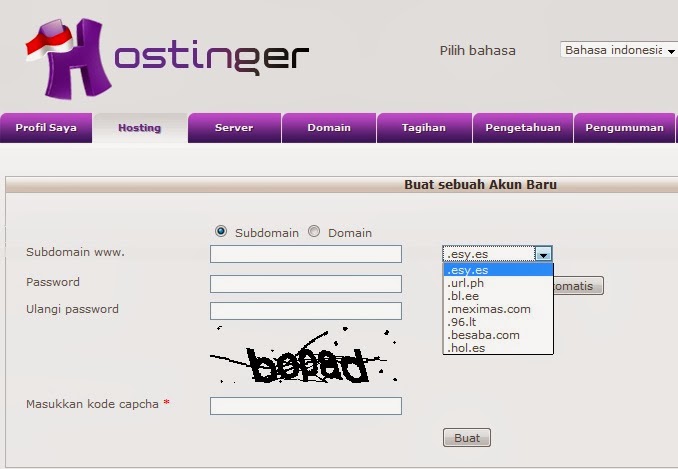
Task: Select .hol.es from the suffix list
Action: point(498,348)
